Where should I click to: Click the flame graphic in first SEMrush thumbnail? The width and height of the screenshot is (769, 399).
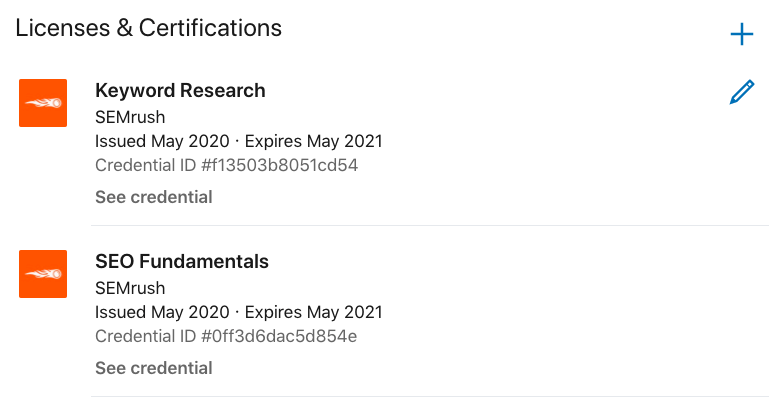43,103
